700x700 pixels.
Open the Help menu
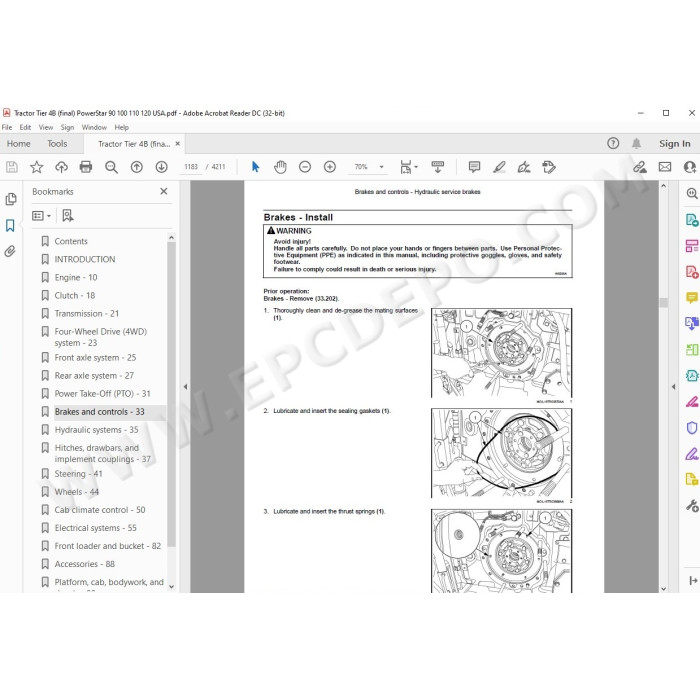121,127
